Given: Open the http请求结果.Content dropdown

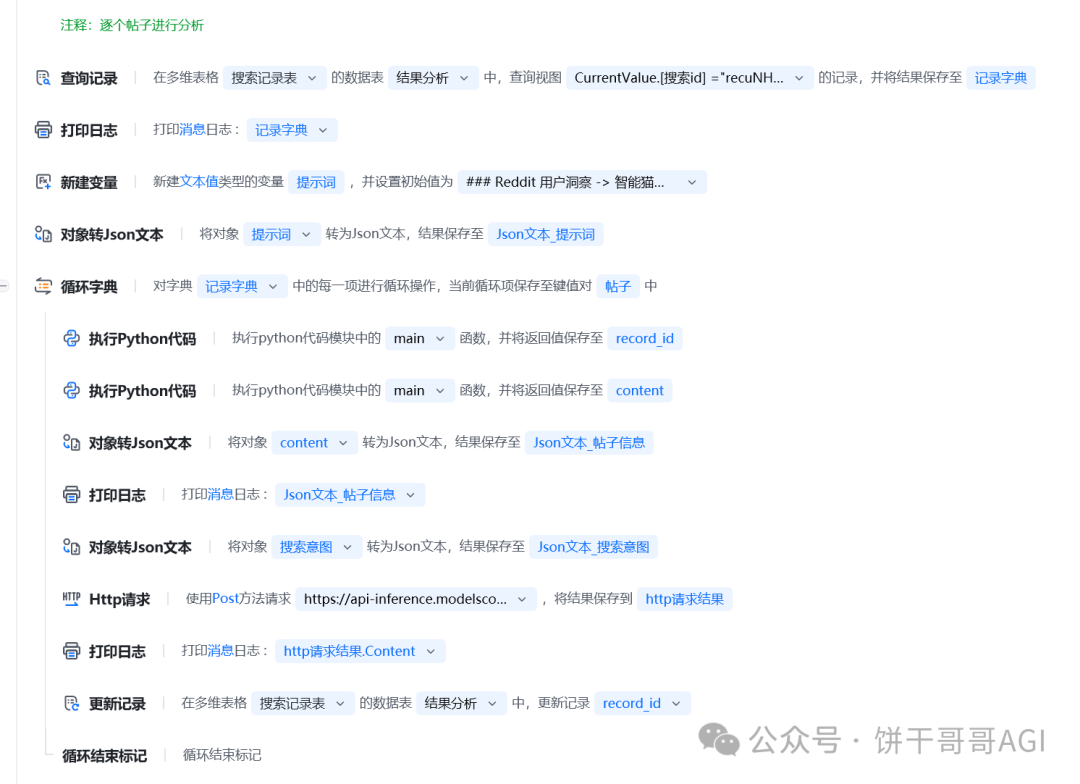Looking at the screenshot, I should (360, 651).
